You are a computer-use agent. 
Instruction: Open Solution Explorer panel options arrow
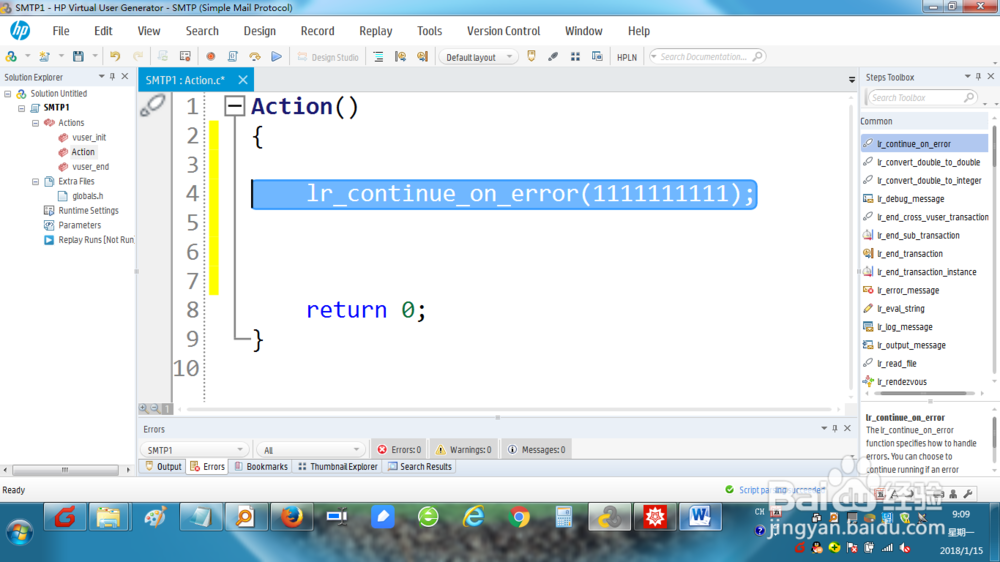(x=101, y=77)
